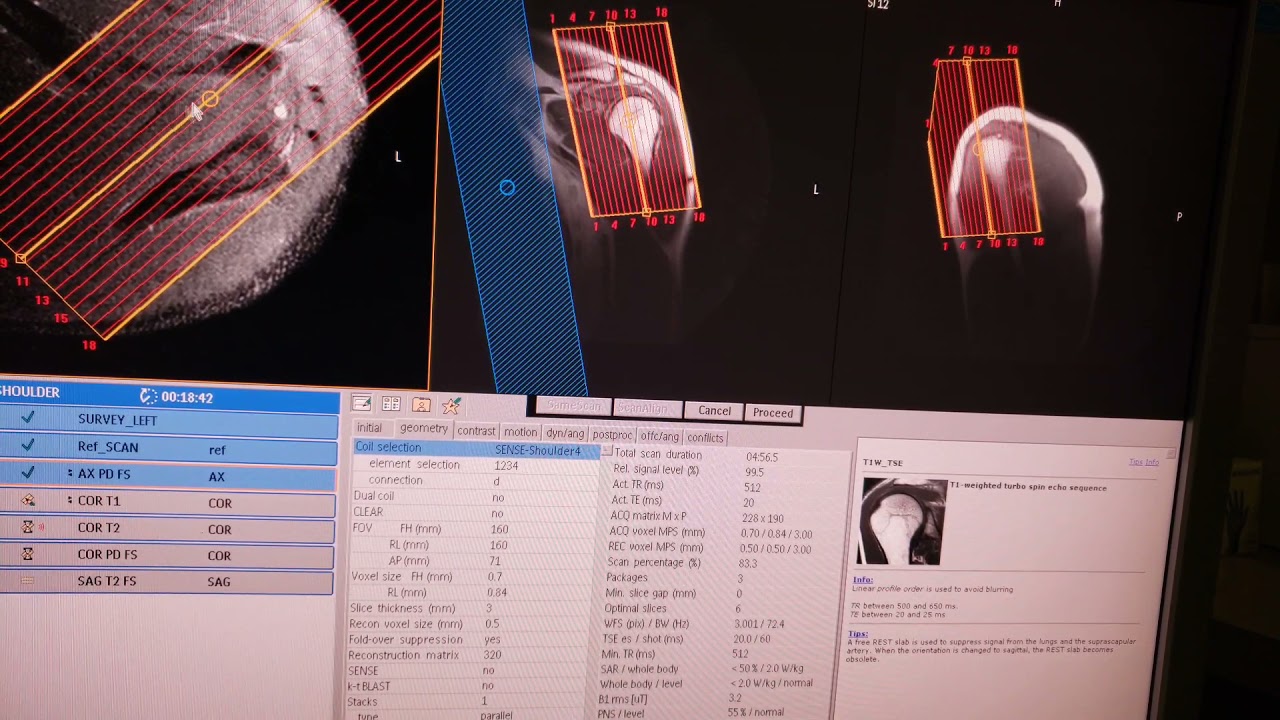Viewport: 1280px width, 720px height.
Task: Click the colon marker before COR T1
Action: [70, 500]
